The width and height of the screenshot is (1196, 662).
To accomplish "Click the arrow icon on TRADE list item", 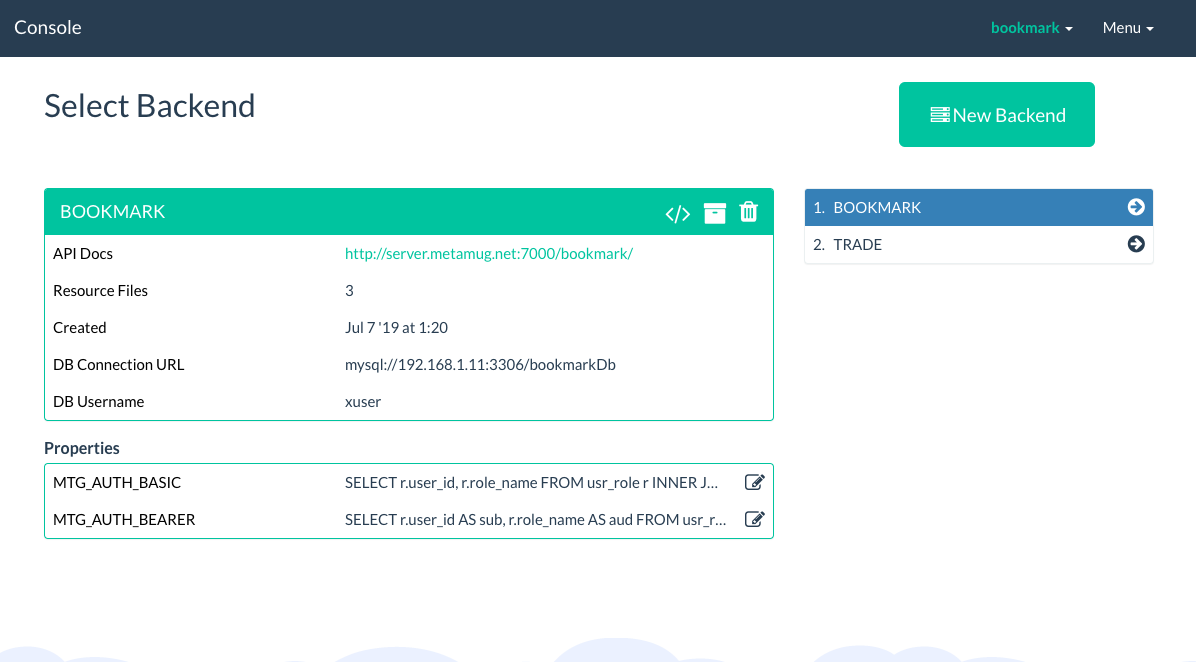I will (x=1136, y=244).
